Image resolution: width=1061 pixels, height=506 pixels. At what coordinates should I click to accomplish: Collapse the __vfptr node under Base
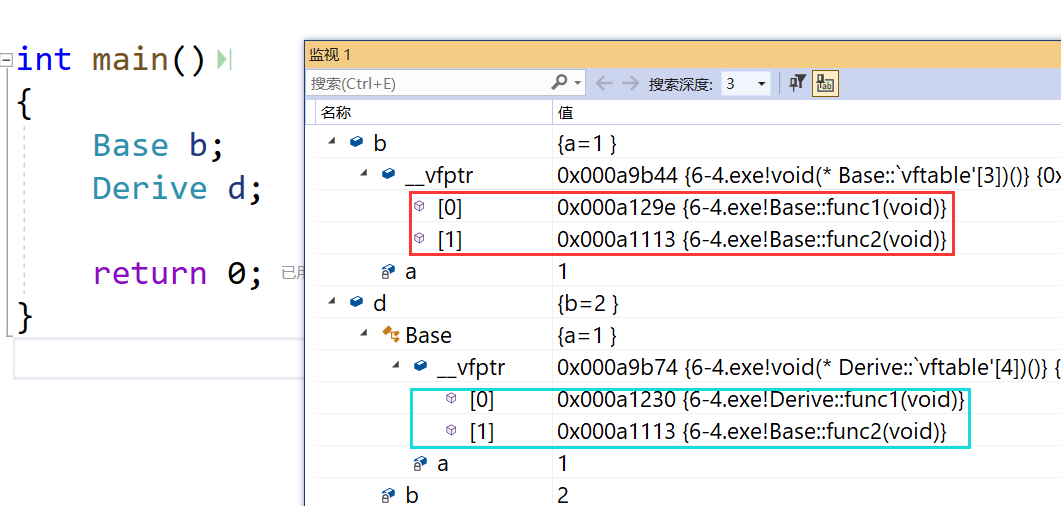397,366
